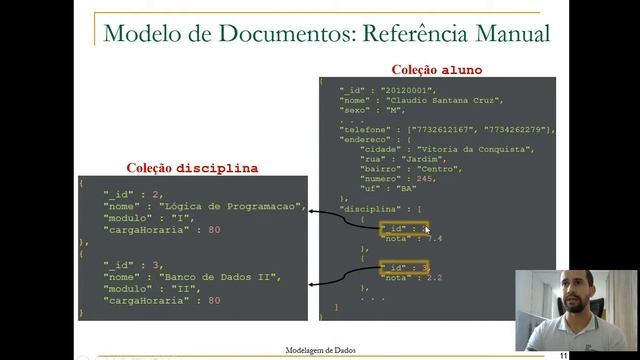Click the cidade "Vitoria da Conquista" line
Image resolution: width=640 pixels, height=360 pixels.
click(447, 149)
